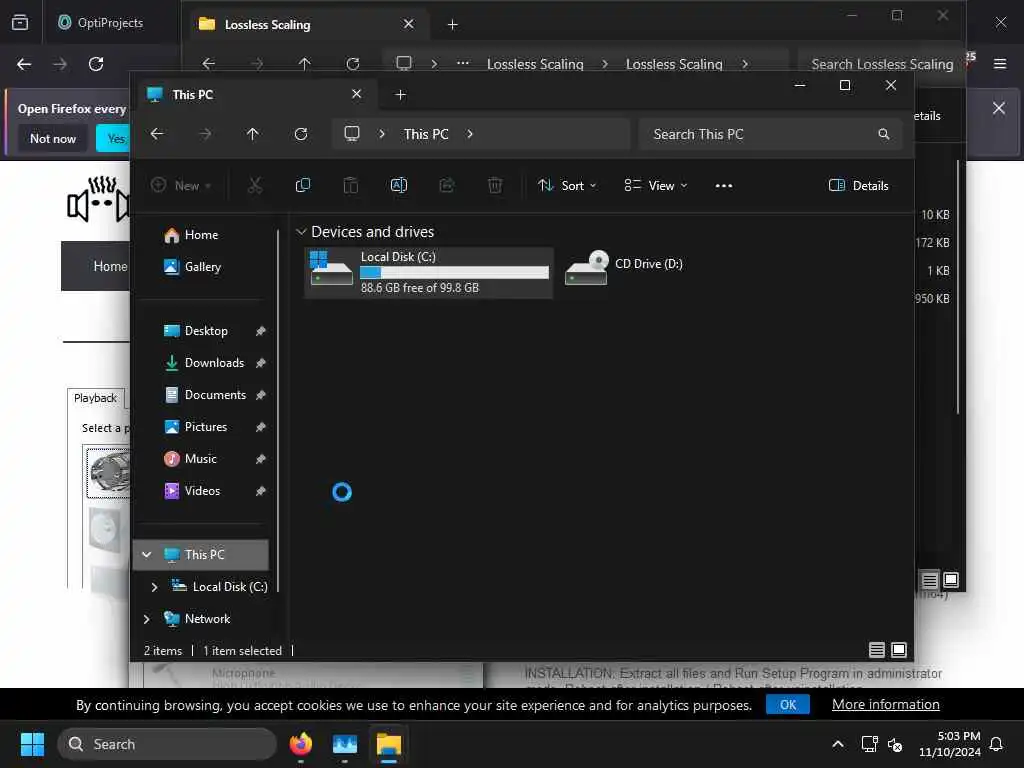
Task: Collapse Devices and drives group
Action: click(x=301, y=232)
